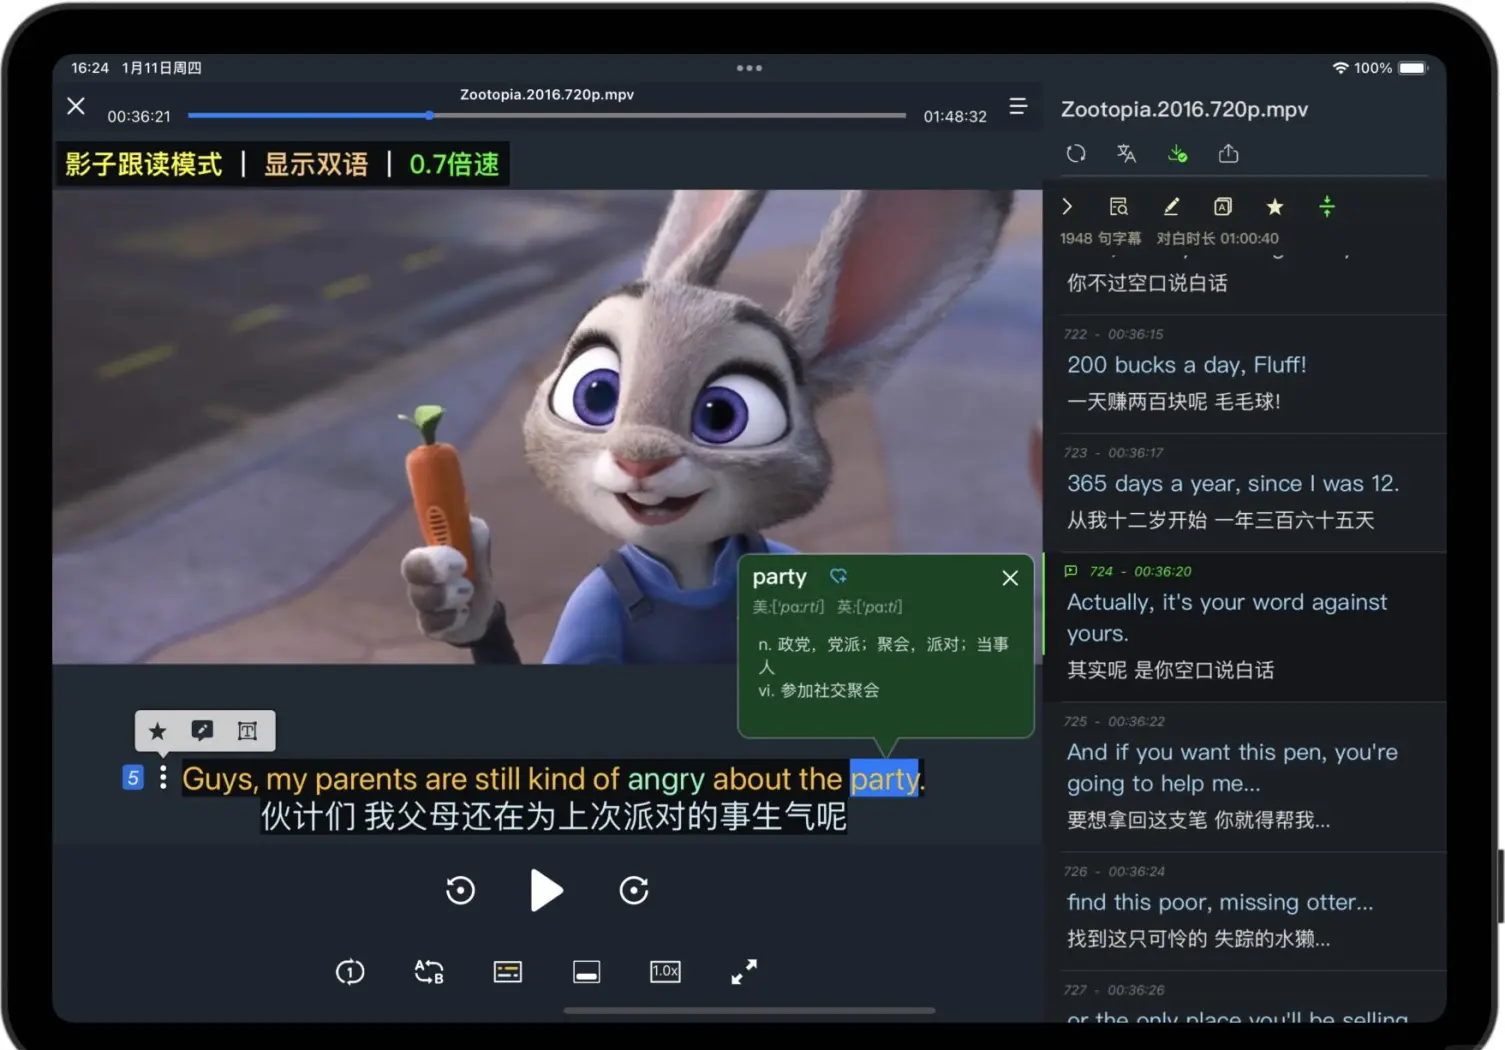Viewport: 1505px width, 1050px height.
Task: Click the 1948 句字幕 count label
Action: [1100, 238]
